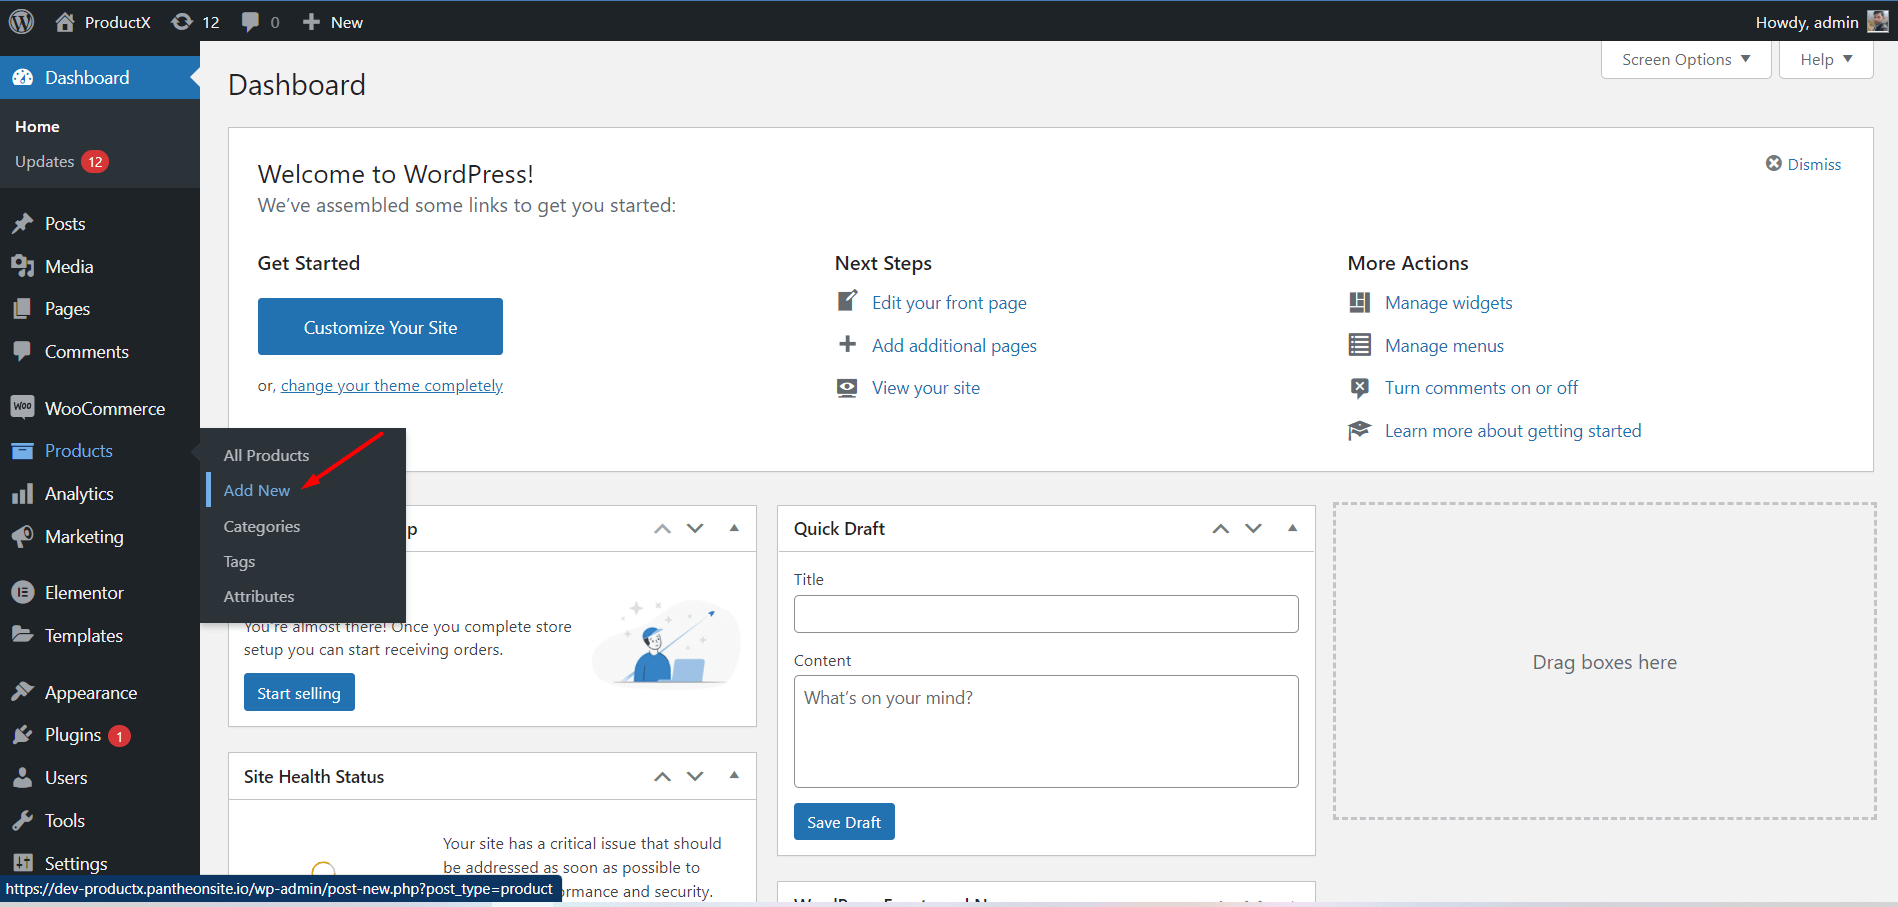Click change your theme completely link
The width and height of the screenshot is (1898, 907).
392,386
